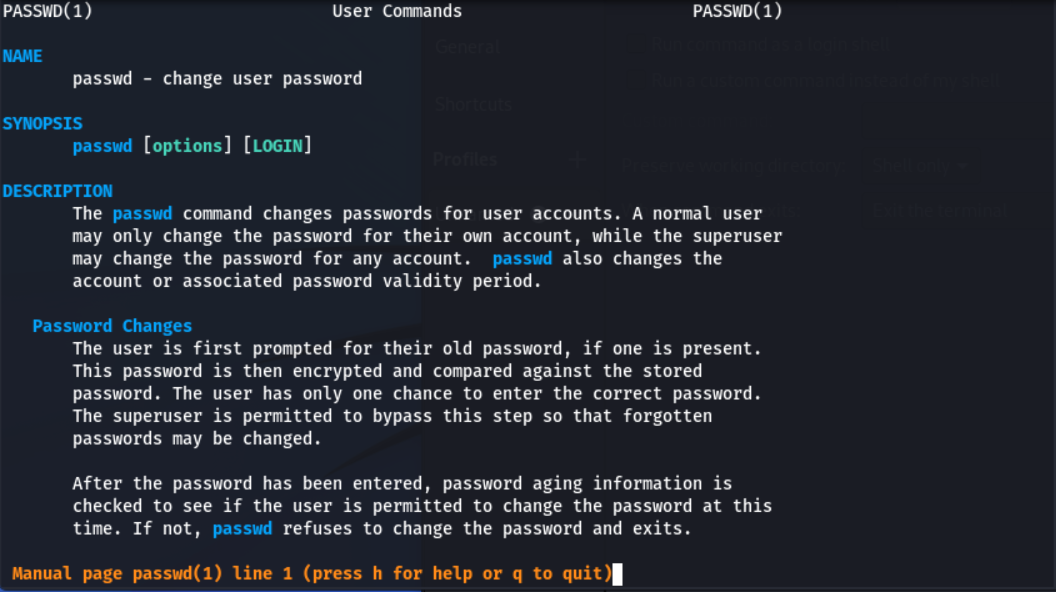1056x592 pixels.
Task: Click the highlighted LOGIN argument in synopsis
Action: [x=277, y=146]
